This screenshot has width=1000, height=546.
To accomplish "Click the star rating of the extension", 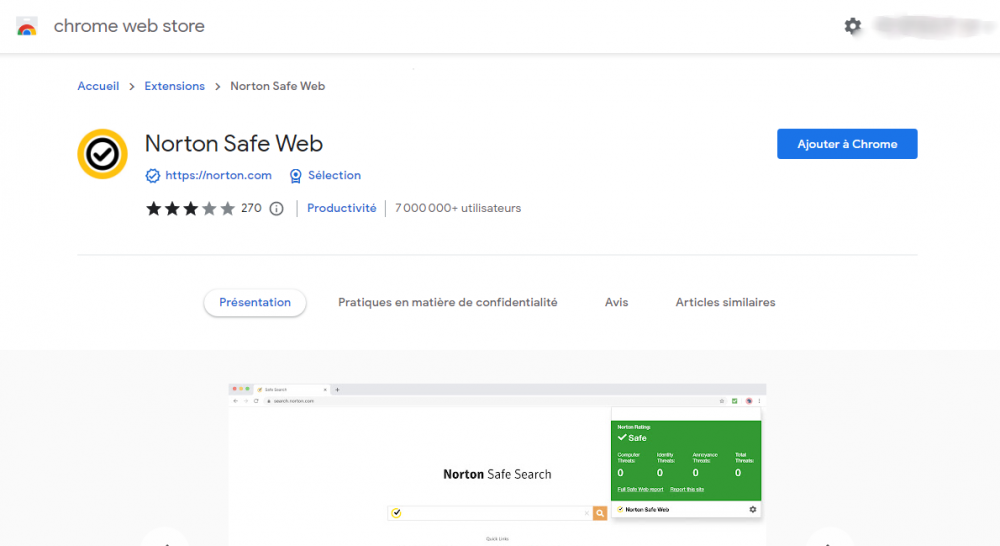I will click(x=190, y=209).
